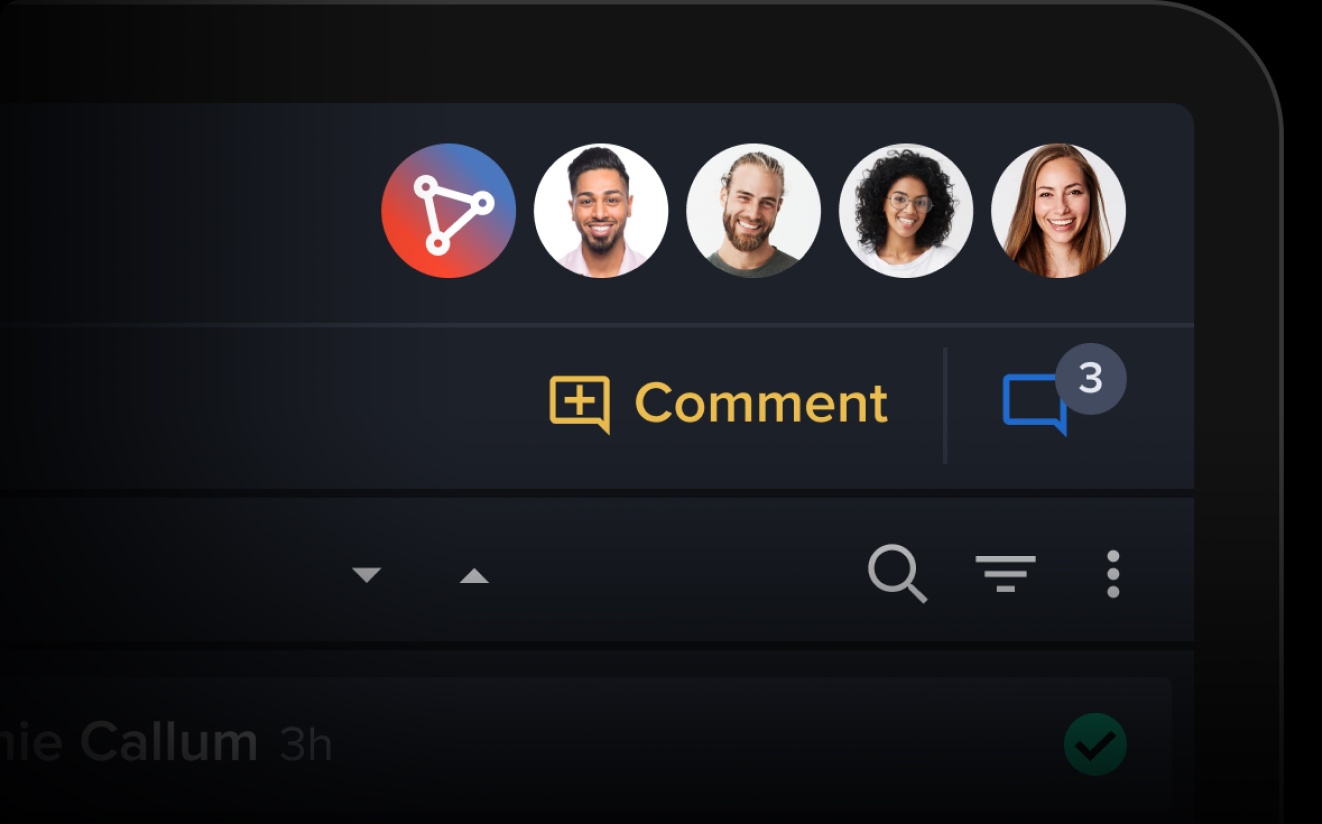Select avatar of curly-haired woman with glasses
The width and height of the screenshot is (1322, 824).
tap(906, 211)
